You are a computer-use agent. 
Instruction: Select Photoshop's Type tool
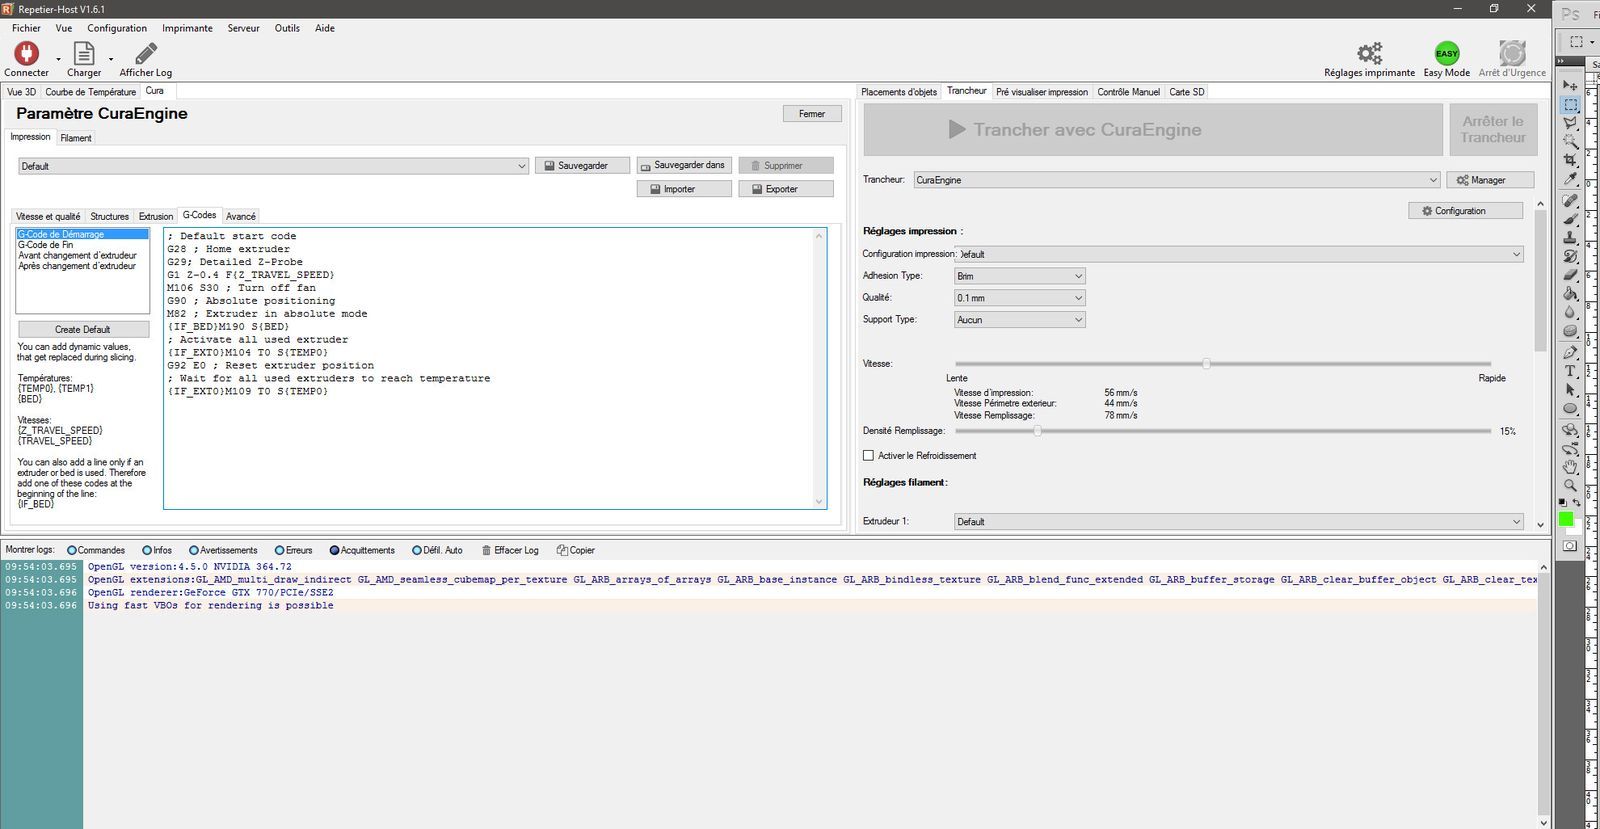pyautogui.click(x=1570, y=371)
